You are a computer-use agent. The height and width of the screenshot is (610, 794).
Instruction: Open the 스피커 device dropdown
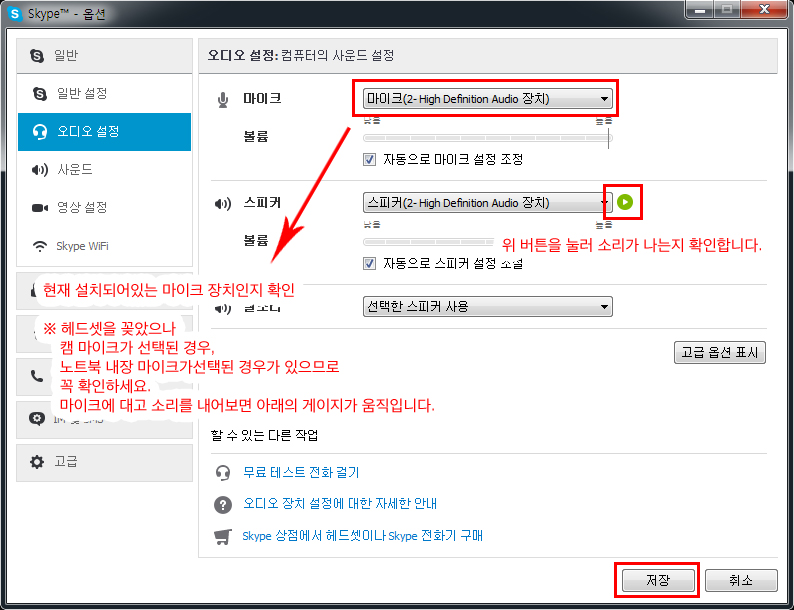[488, 202]
